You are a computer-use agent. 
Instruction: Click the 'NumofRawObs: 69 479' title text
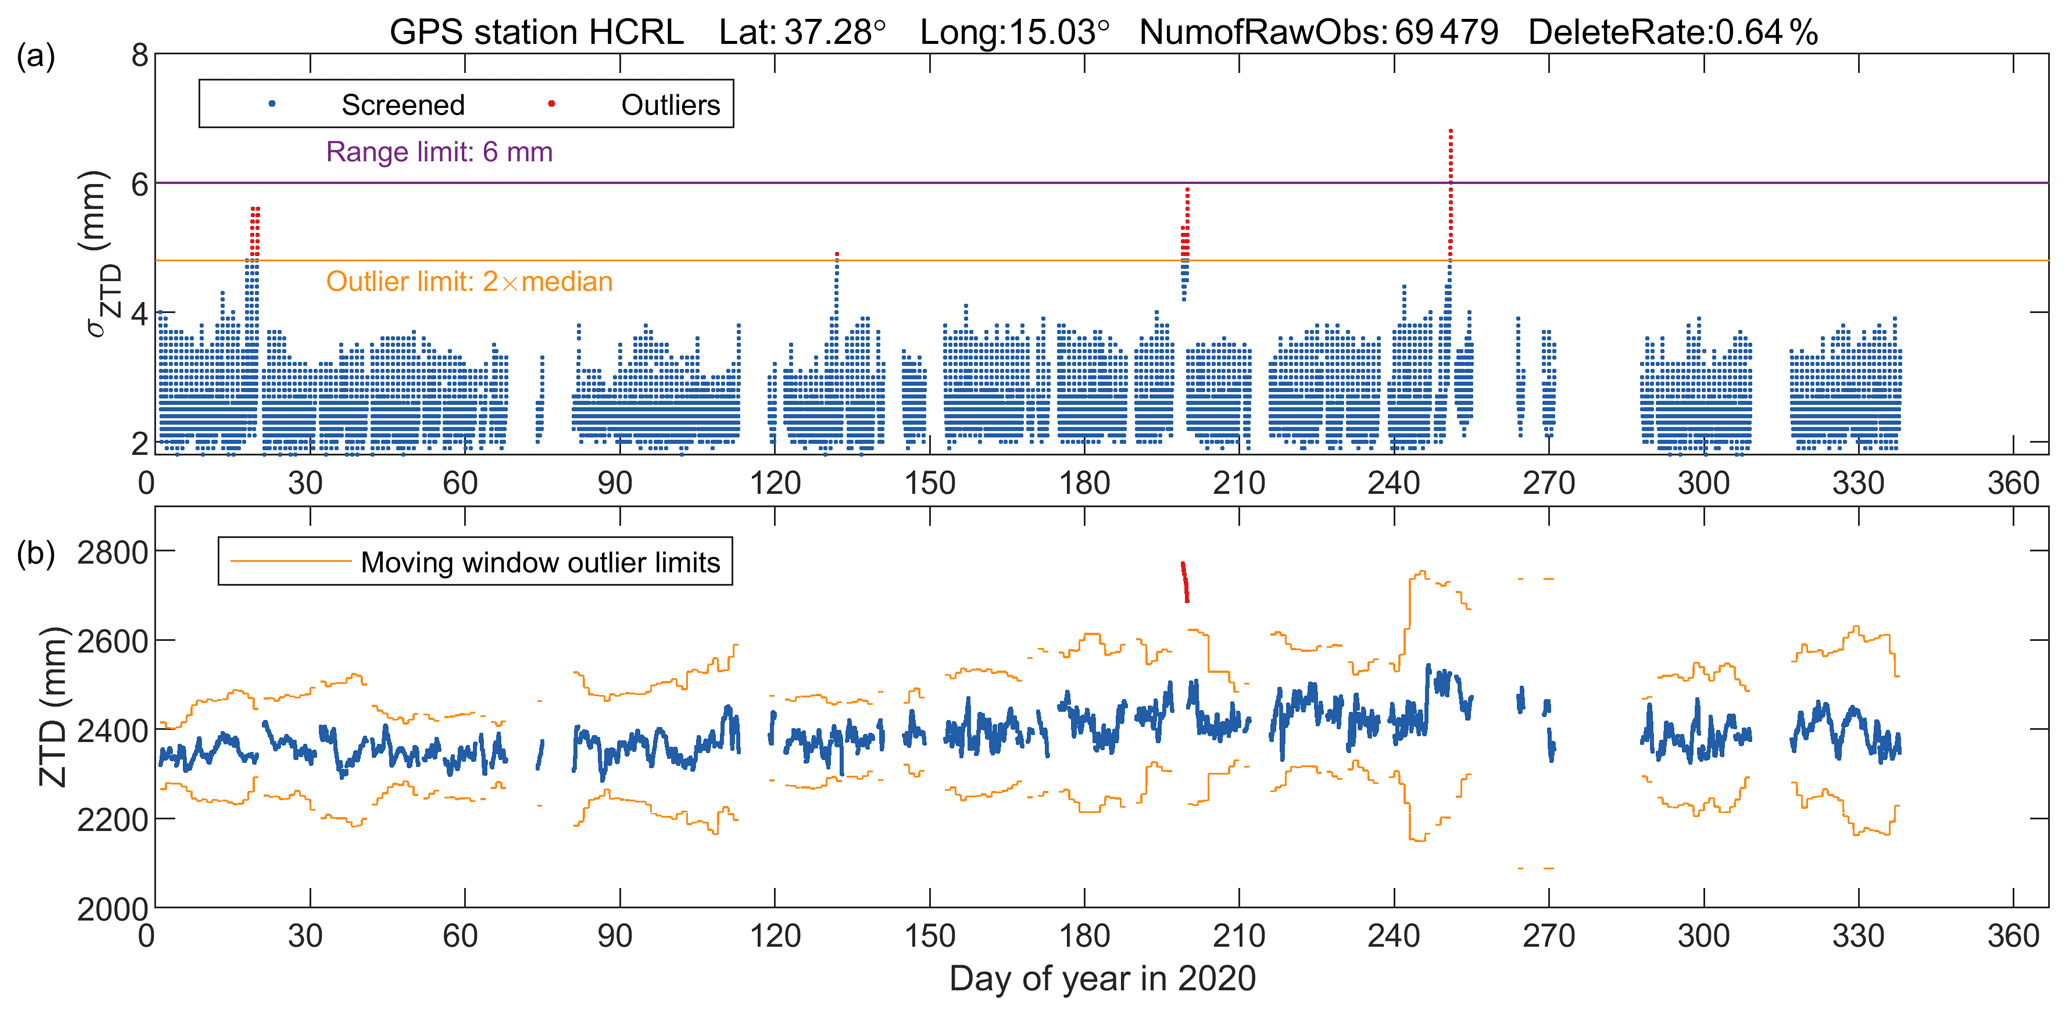click(1318, 32)
